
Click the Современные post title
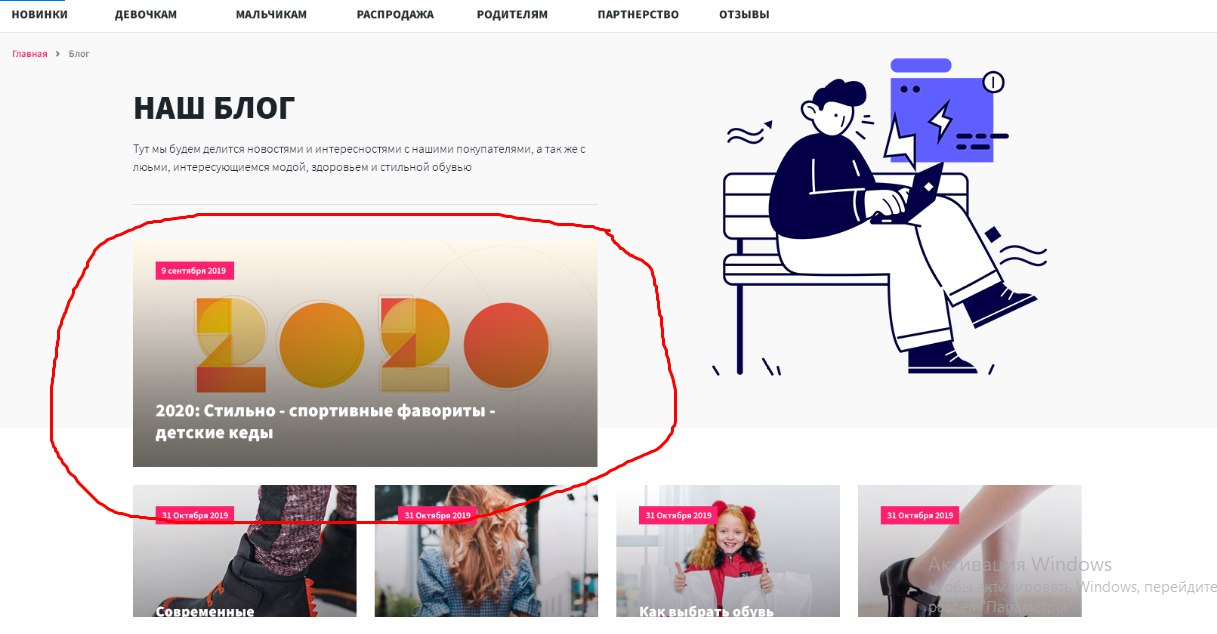[x=205, y=611]
